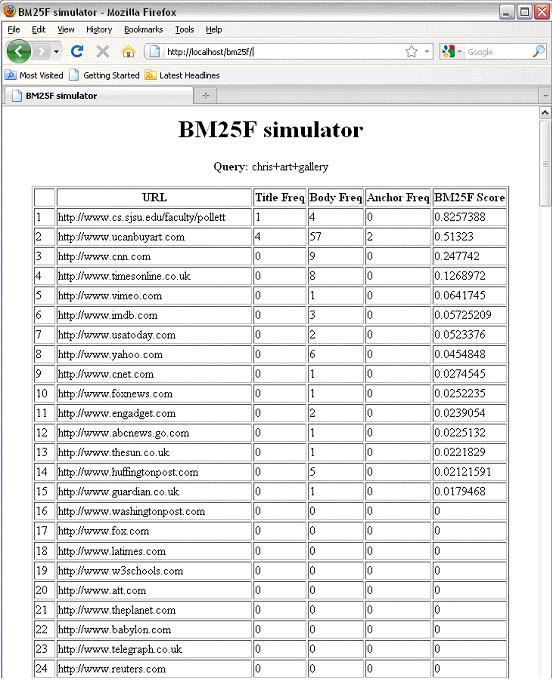The width and height of the screenshot is (552, 681).
Task: Click the reuters.com URL cell
Action: [x=154, y=669]
